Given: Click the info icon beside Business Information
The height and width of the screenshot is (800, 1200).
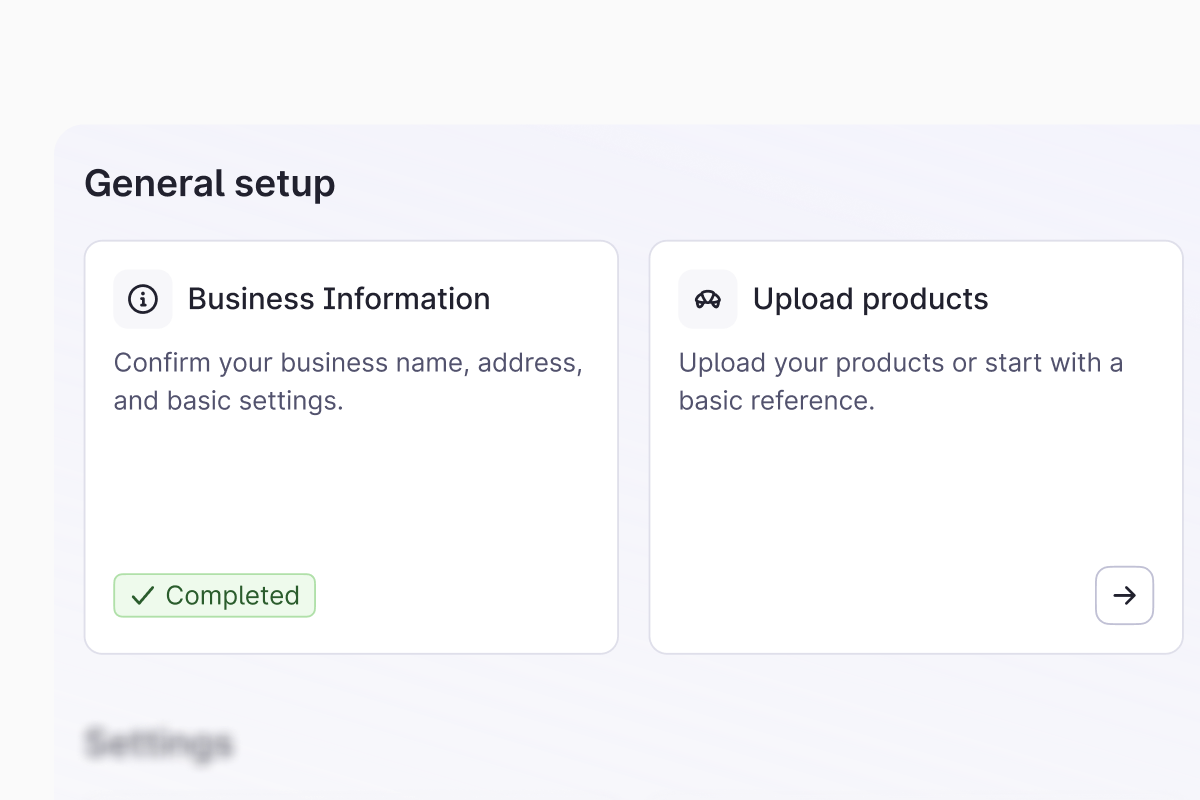Looking at the screenshot, I should pos(143,299).
